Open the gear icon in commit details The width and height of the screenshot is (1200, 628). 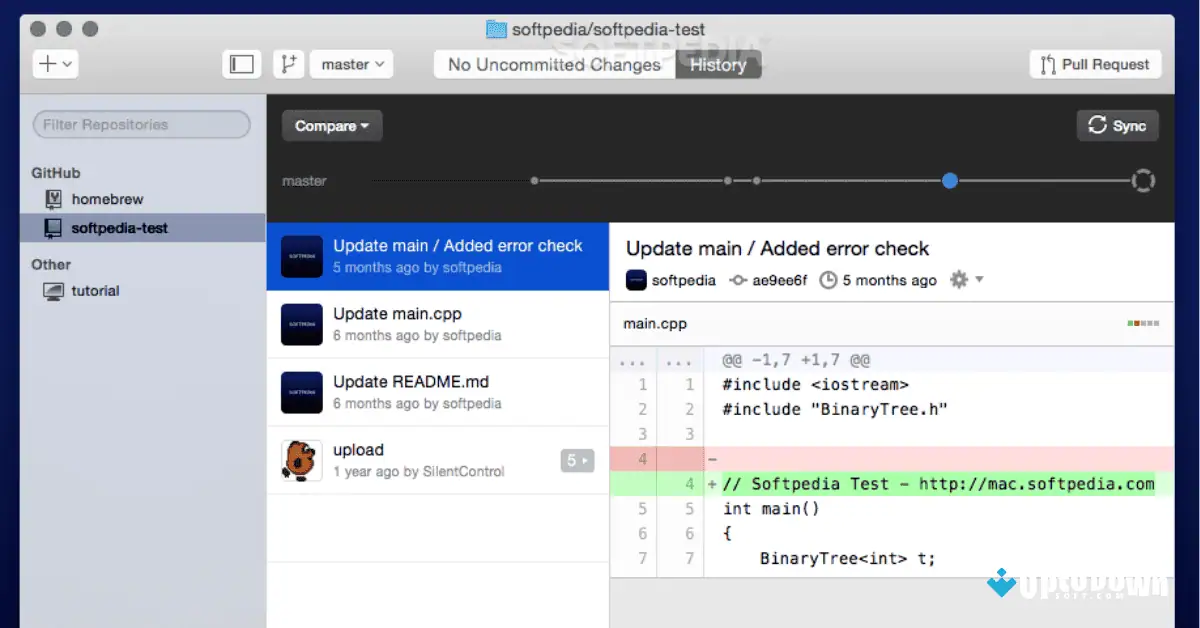tap(957, 280)
